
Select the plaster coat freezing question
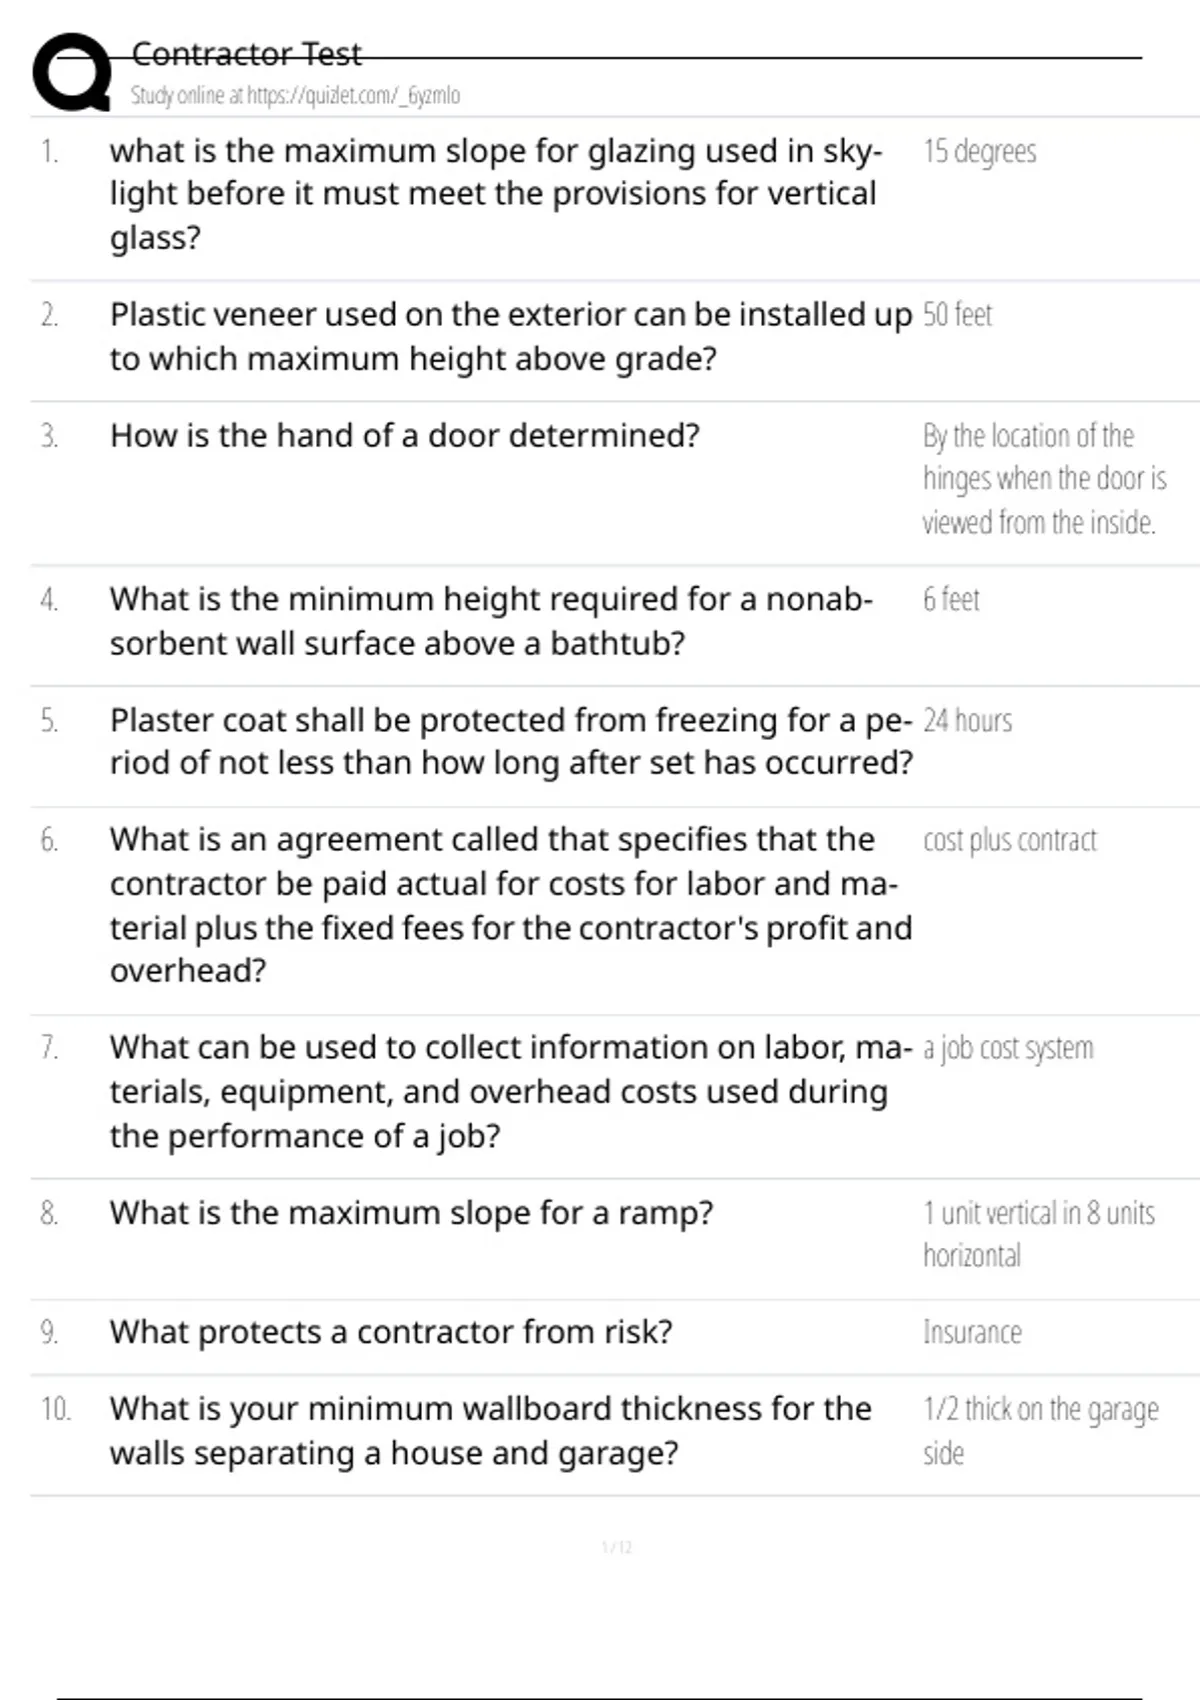510,741
